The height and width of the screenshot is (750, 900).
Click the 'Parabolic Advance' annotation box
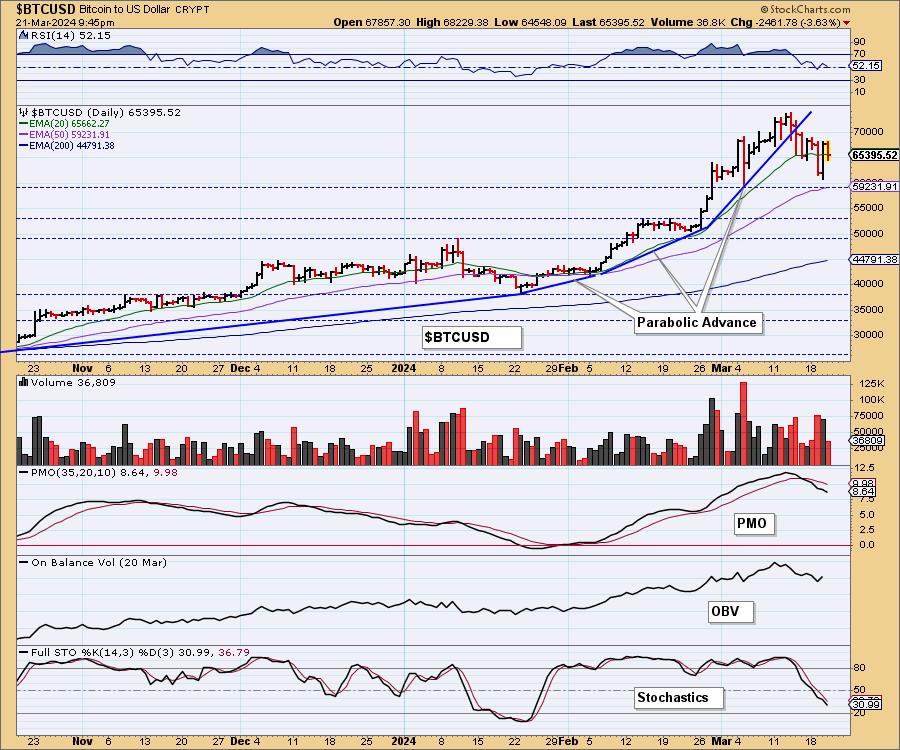[697, 322]
